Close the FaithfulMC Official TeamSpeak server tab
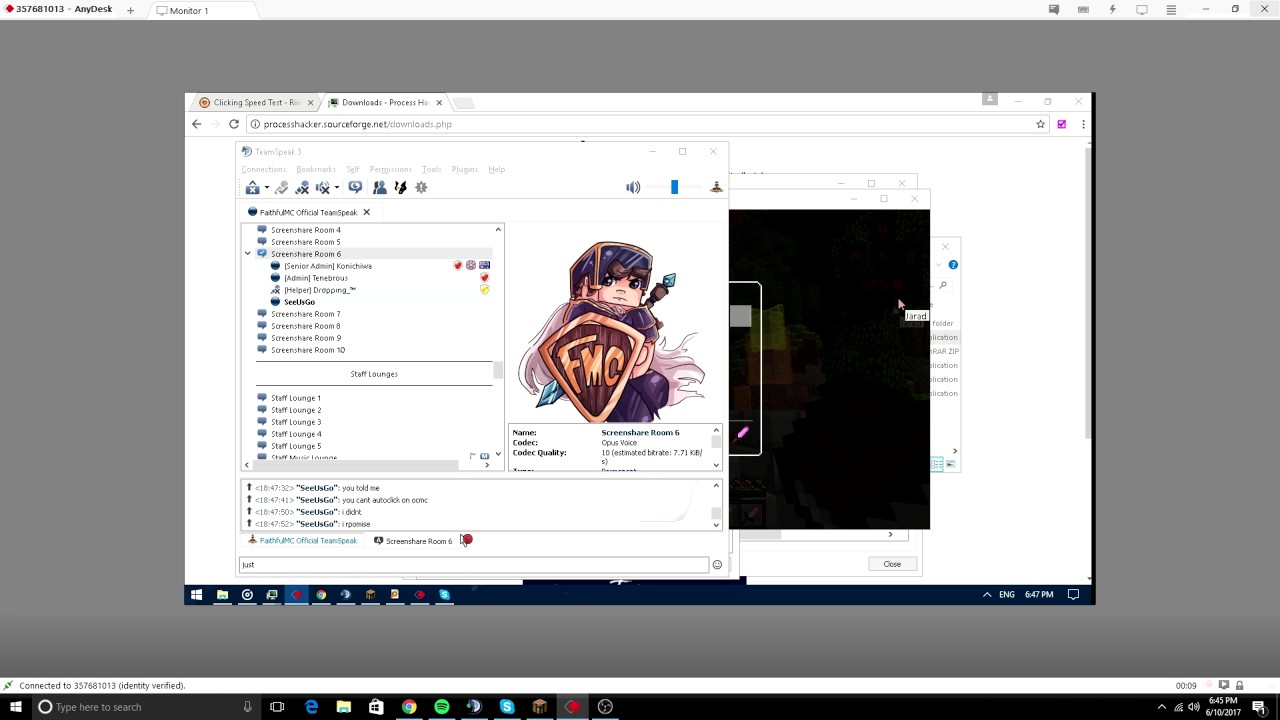 pos(366,212)
